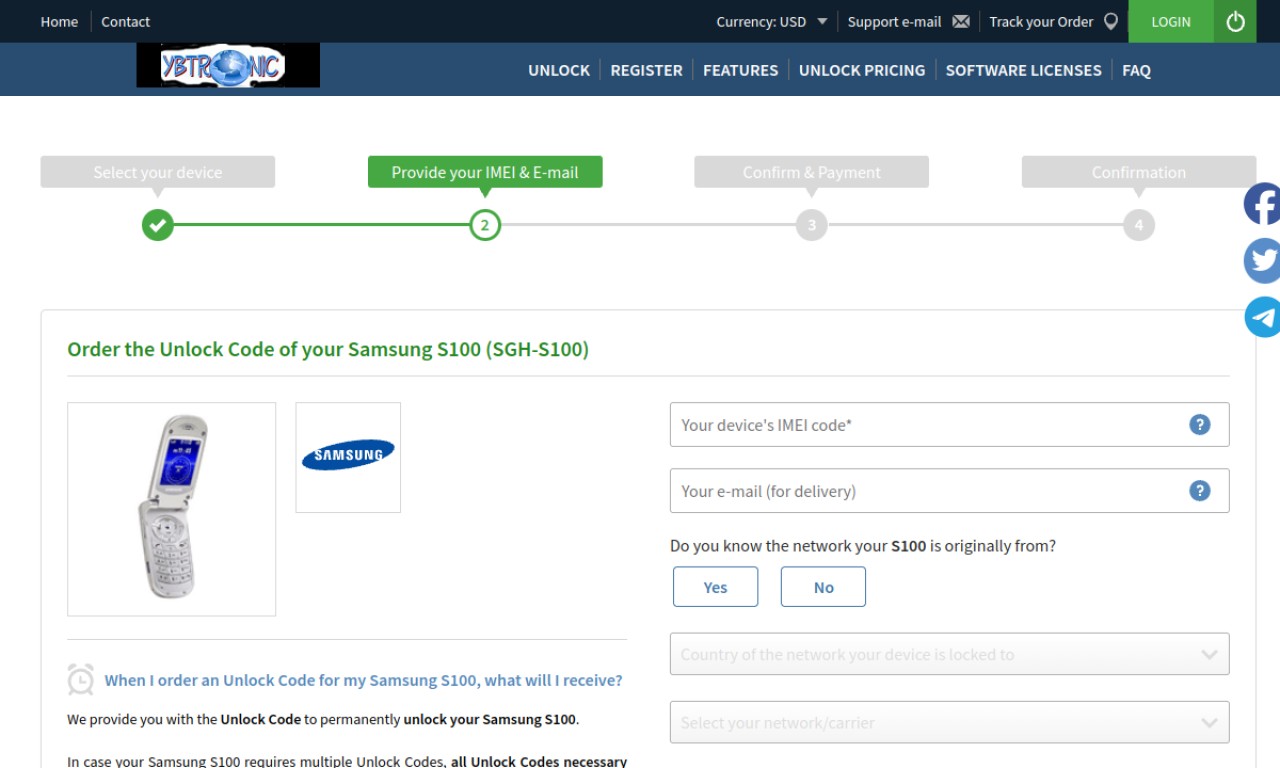
Task: Focus the device IMEI code input field
Action: (949, 425)
